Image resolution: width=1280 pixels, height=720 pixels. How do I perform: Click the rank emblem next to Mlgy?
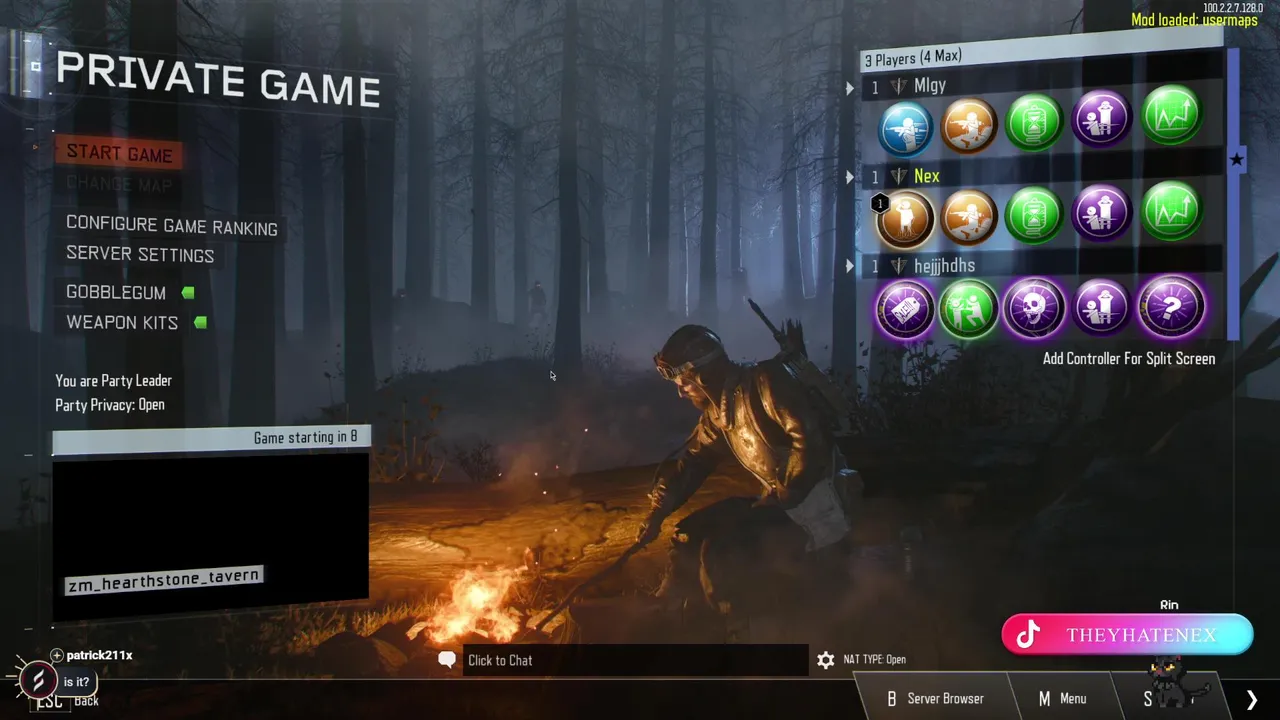898,87
